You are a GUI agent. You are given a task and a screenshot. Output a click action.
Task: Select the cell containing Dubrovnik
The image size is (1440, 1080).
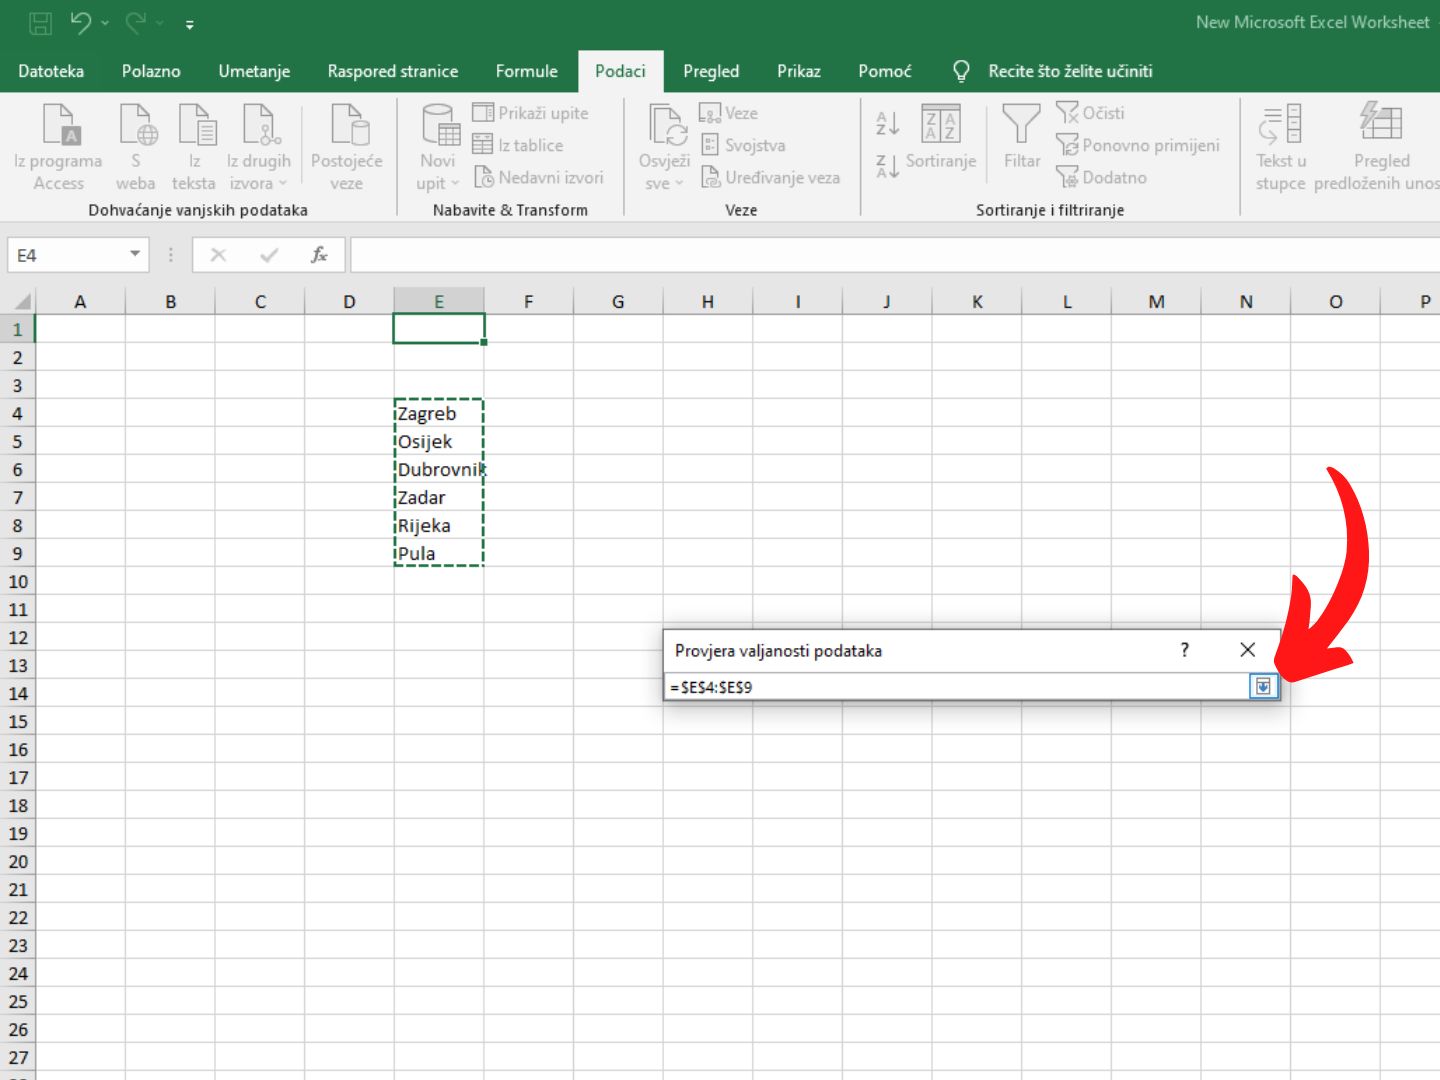tap(439, 469)
